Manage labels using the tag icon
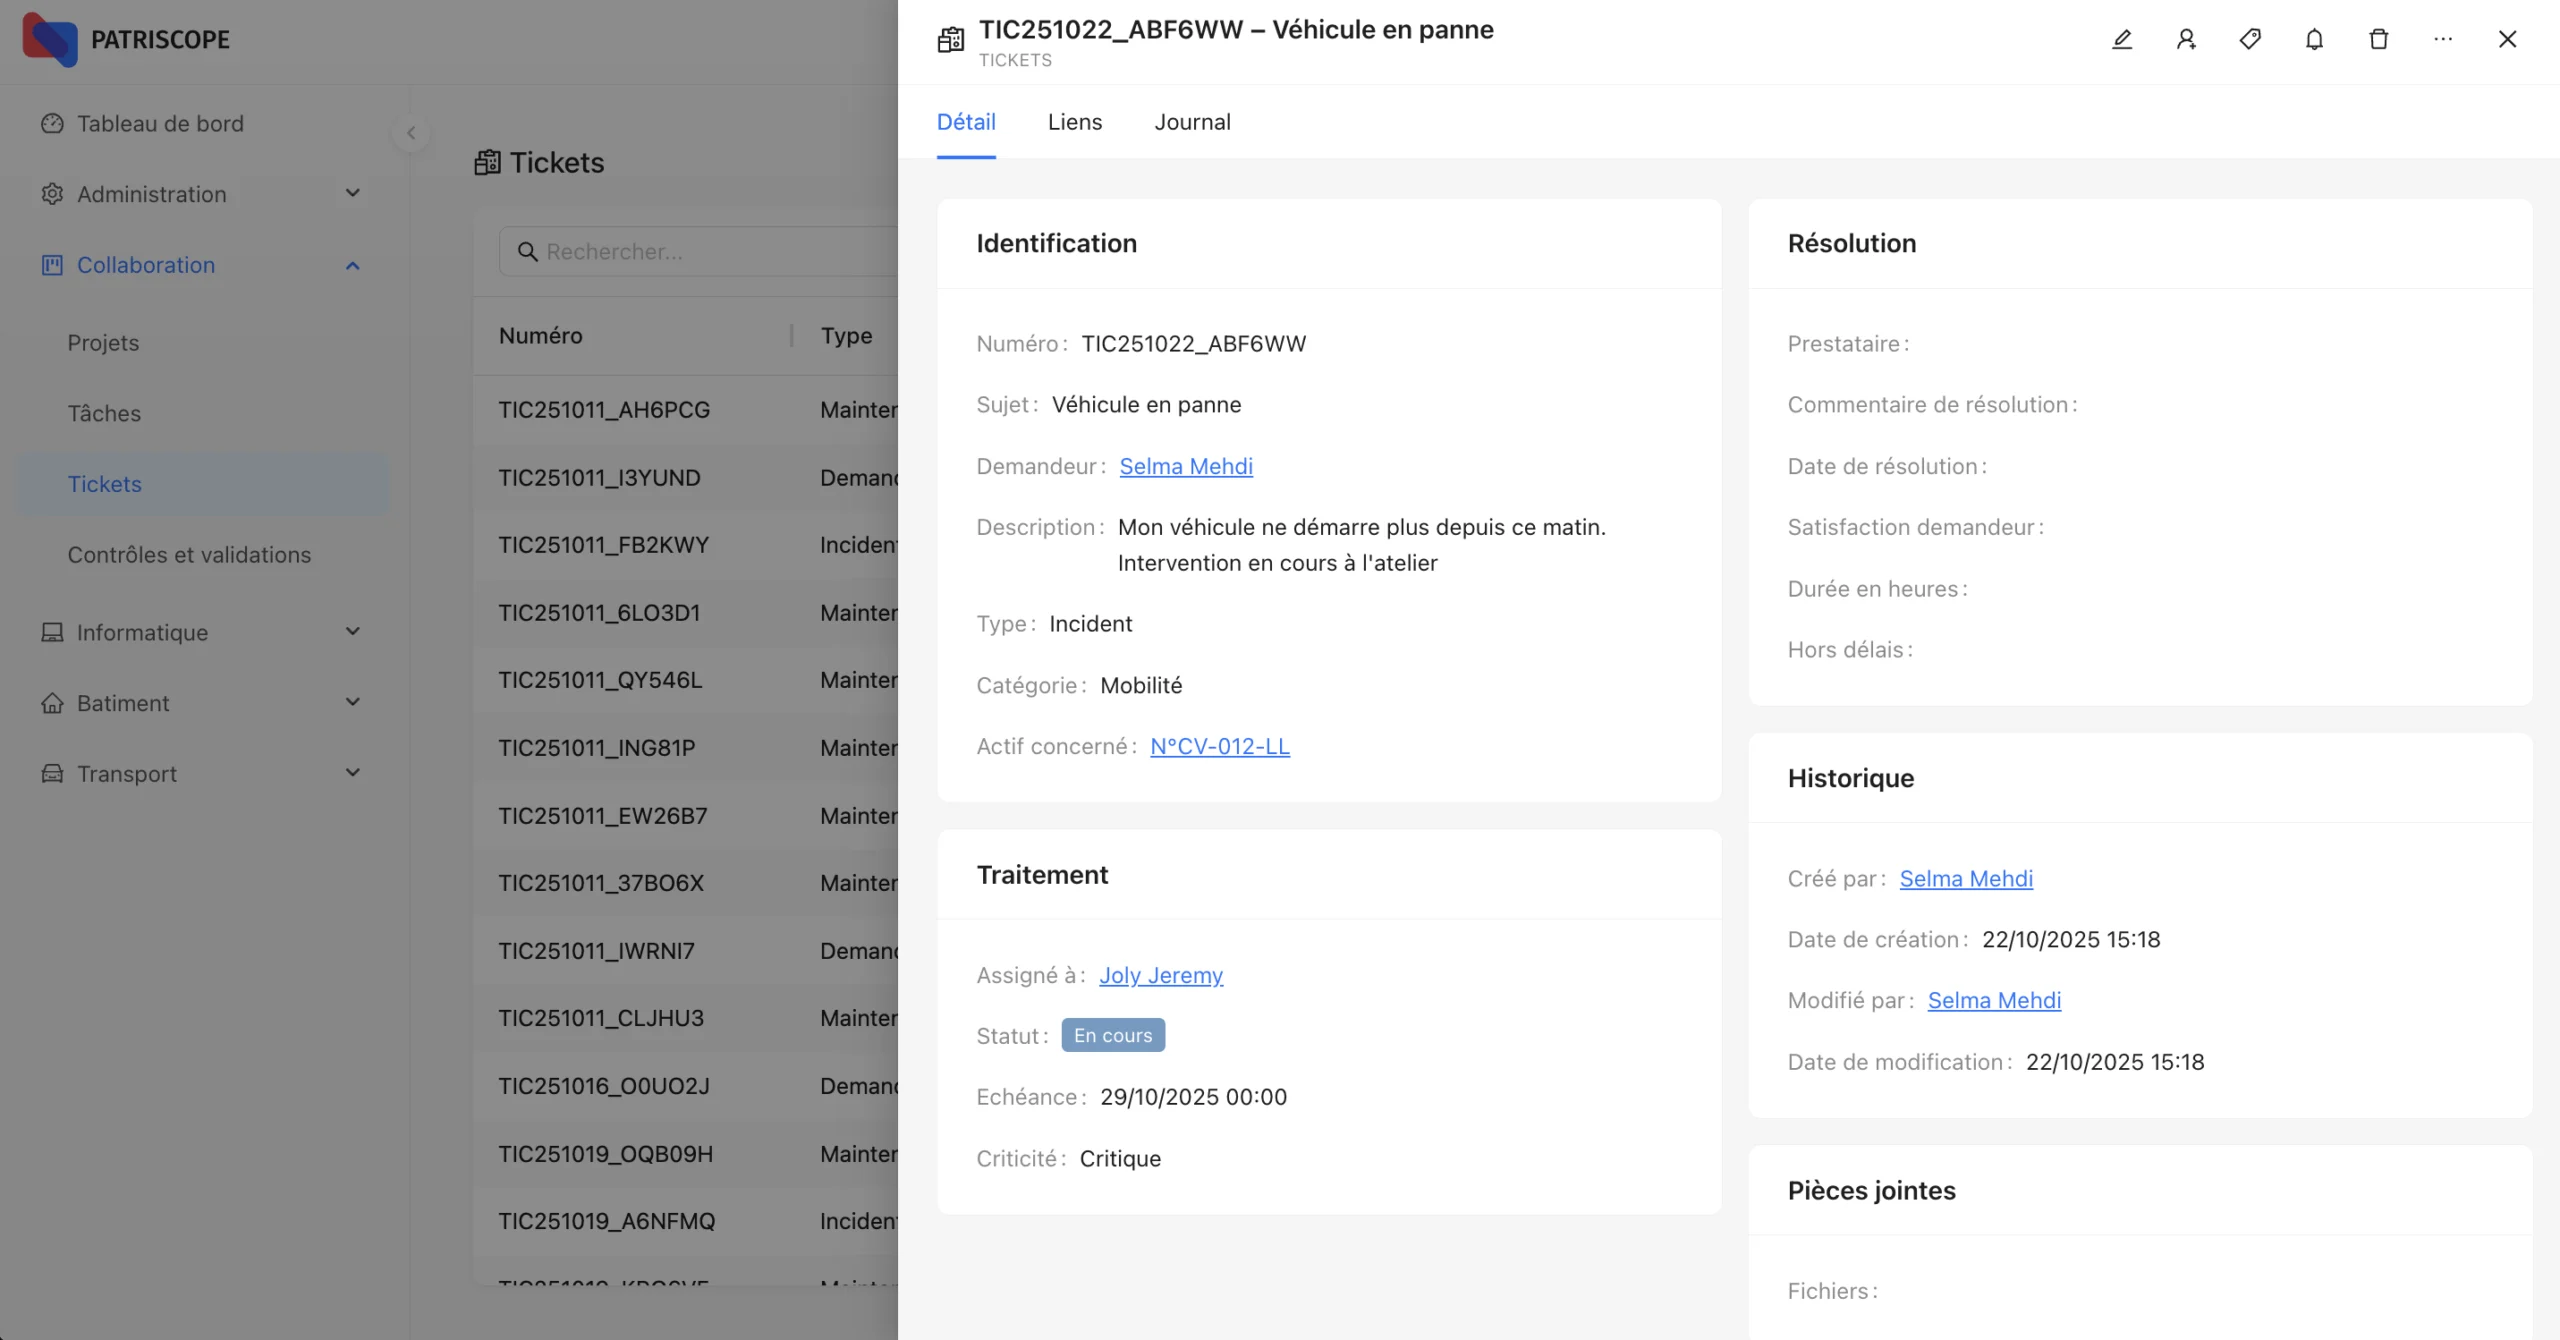 pos(2250,39)
